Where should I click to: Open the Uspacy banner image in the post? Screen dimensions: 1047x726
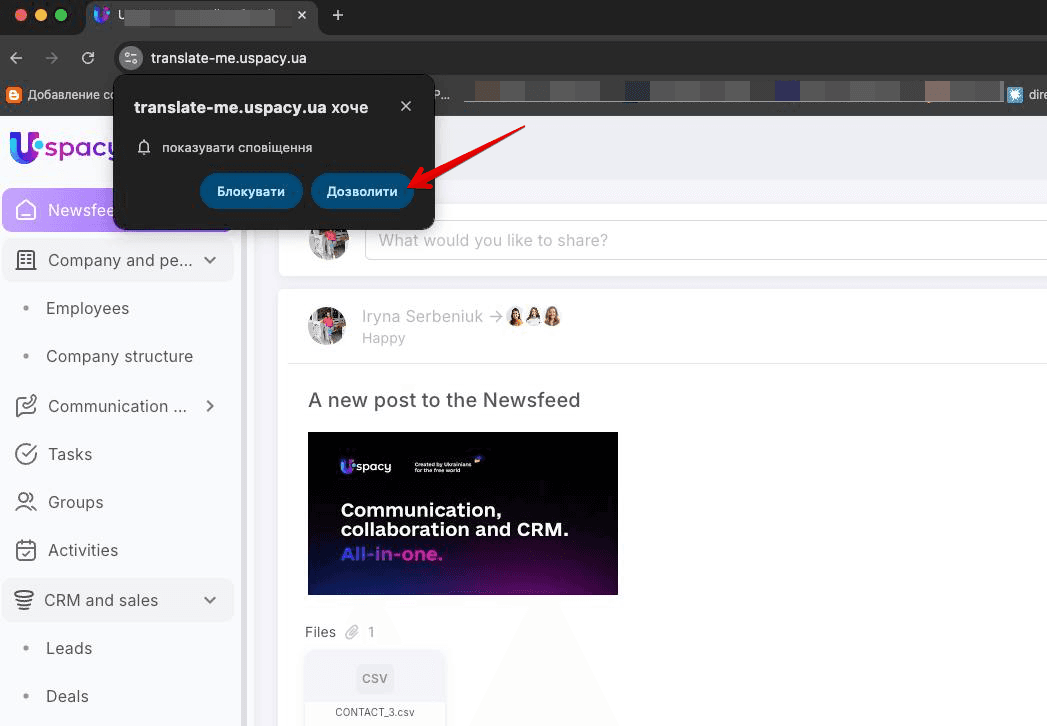[x=462, y=513]
